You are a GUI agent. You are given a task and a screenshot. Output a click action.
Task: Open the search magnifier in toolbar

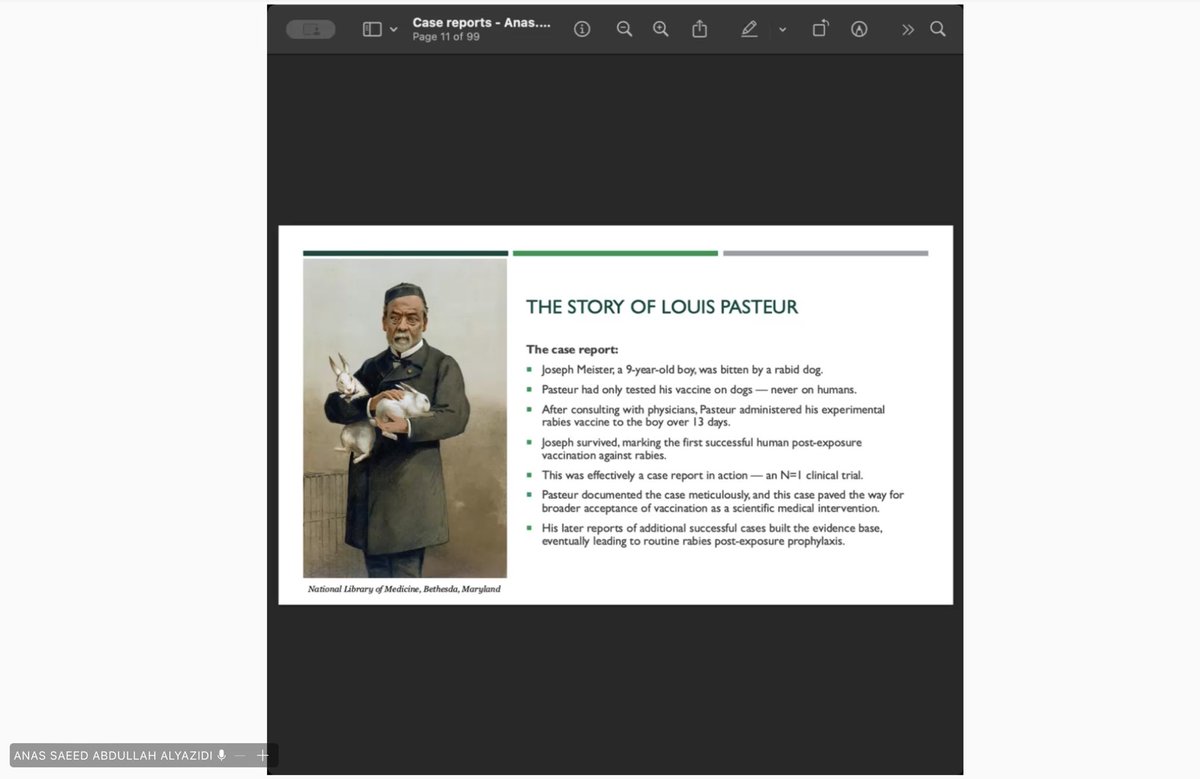click(x=938, y=29)
